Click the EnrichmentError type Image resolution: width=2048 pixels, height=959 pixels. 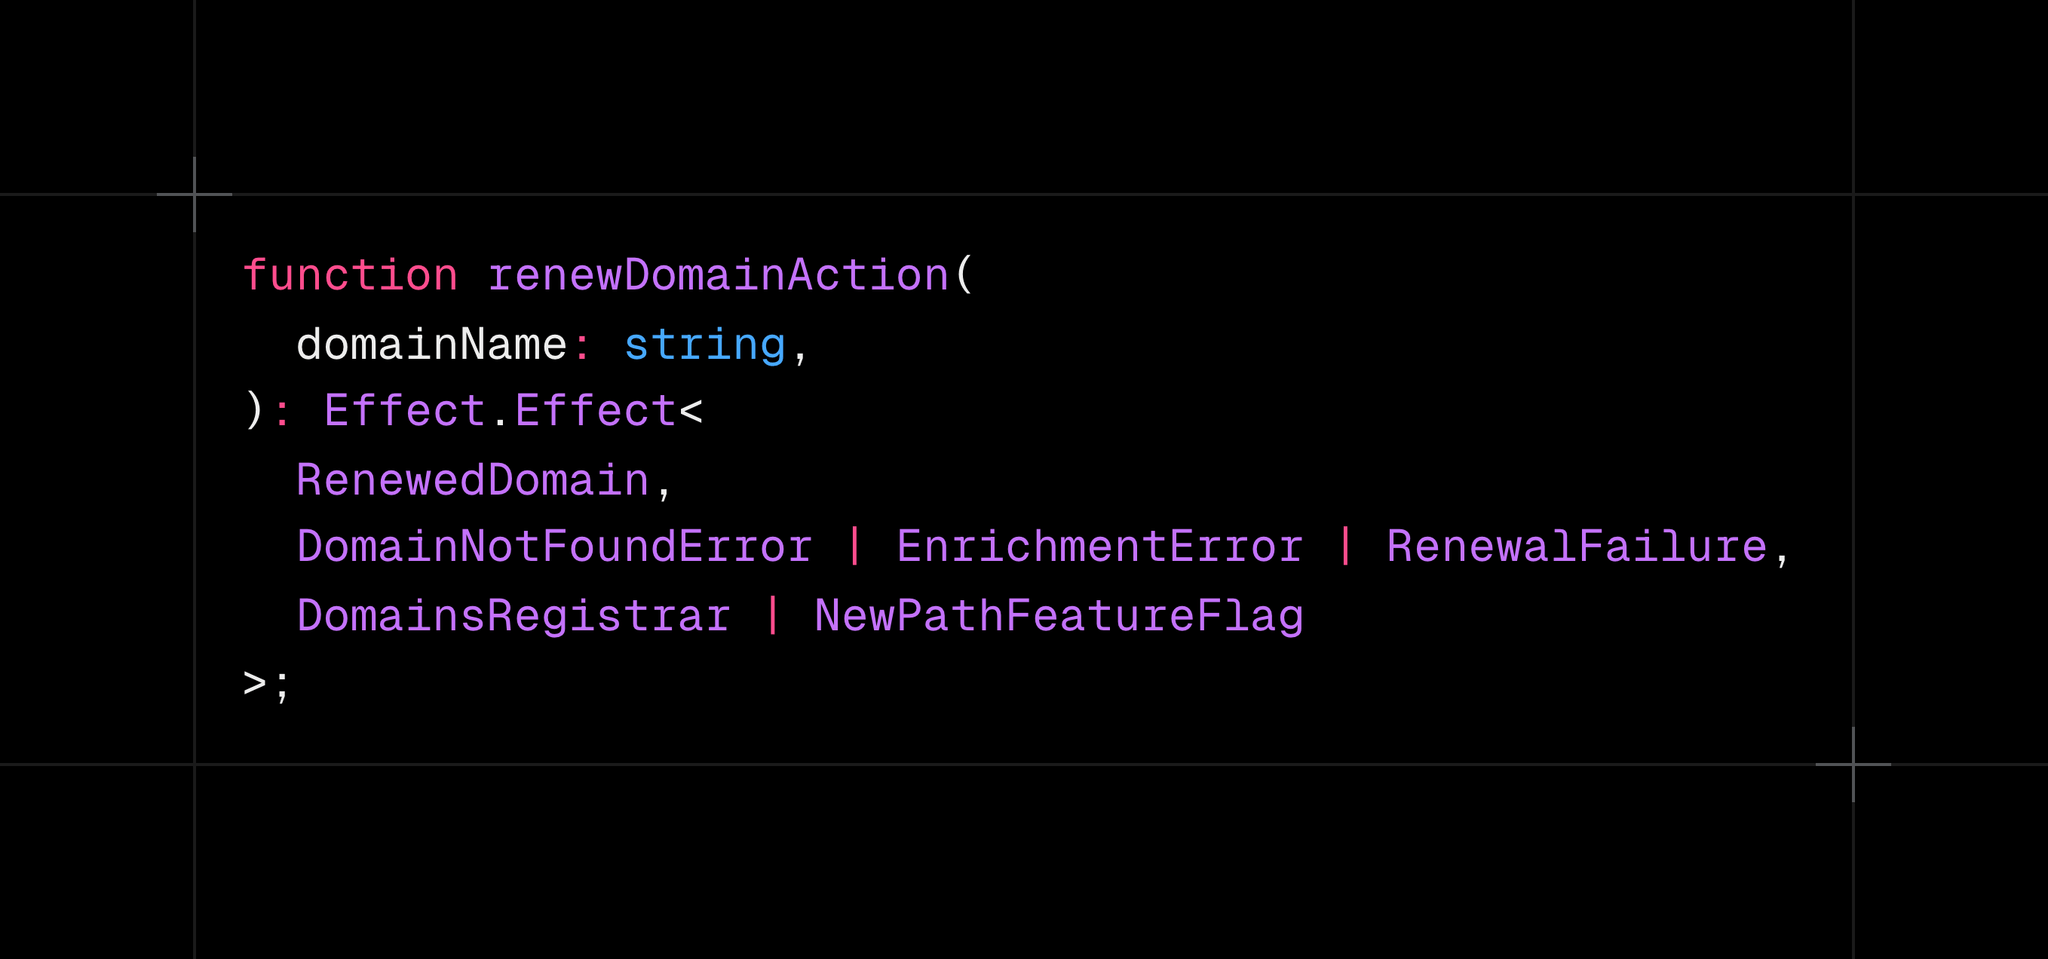pos(1100,547)
